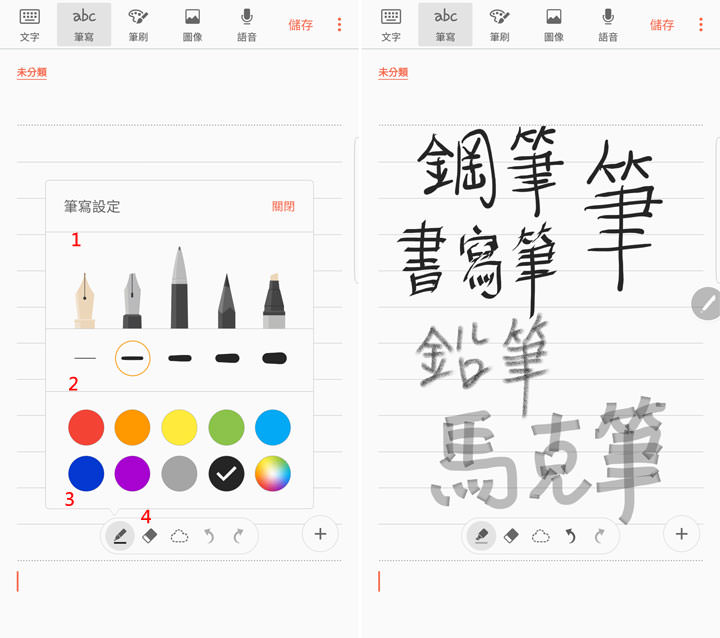Image resolution: width=720 pixels, height=638 pixels.
Task: Select the thickest stroke width
Action: point(274,358)
